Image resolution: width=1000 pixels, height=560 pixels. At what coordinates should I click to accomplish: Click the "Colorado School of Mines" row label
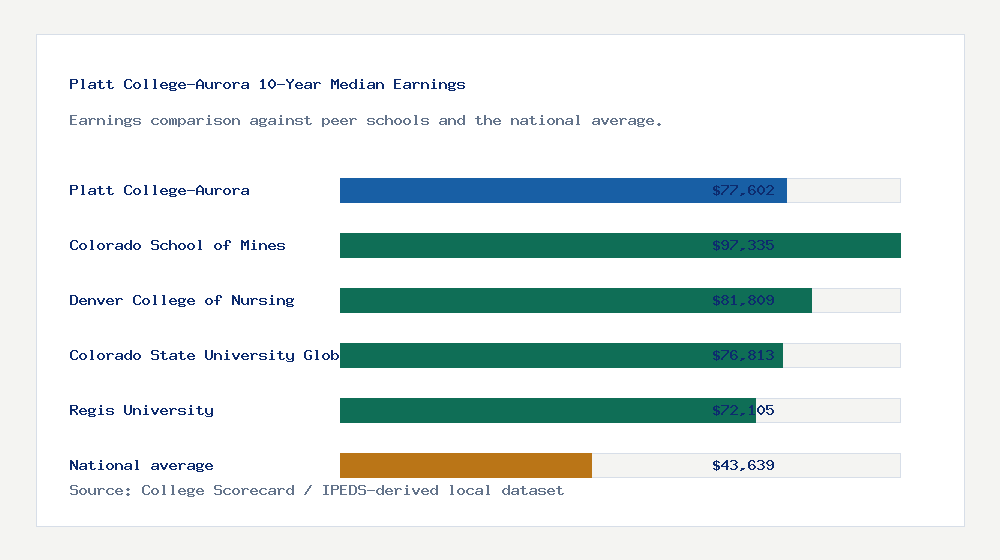[x=177, y=245]
